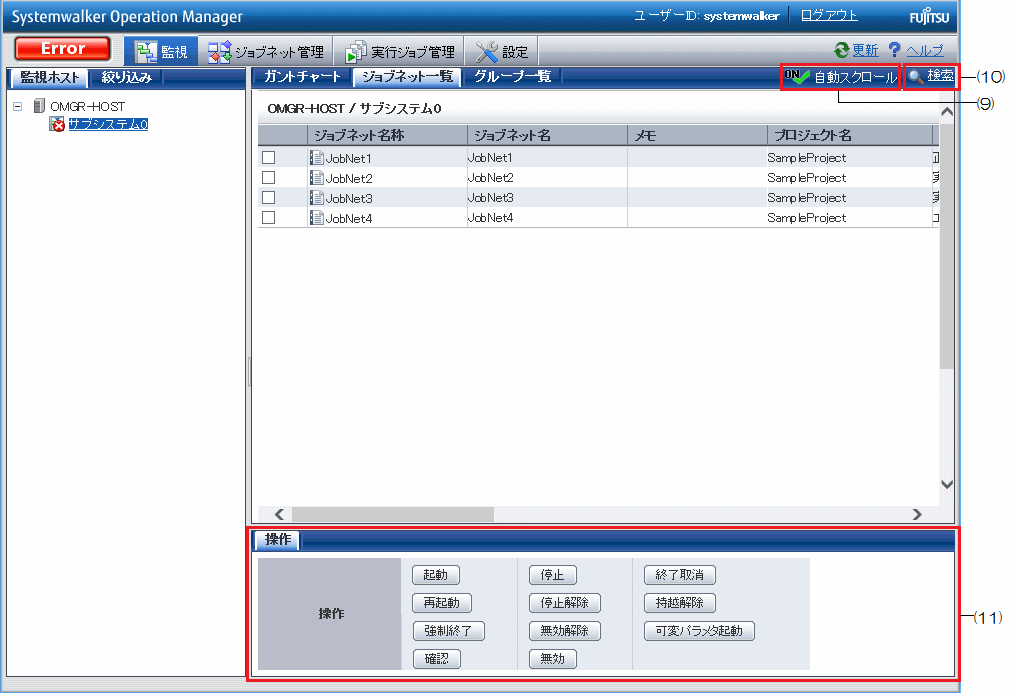Click the 無効 disable button
Viewport: 1013px width, 693px height.
coord(552,659)
